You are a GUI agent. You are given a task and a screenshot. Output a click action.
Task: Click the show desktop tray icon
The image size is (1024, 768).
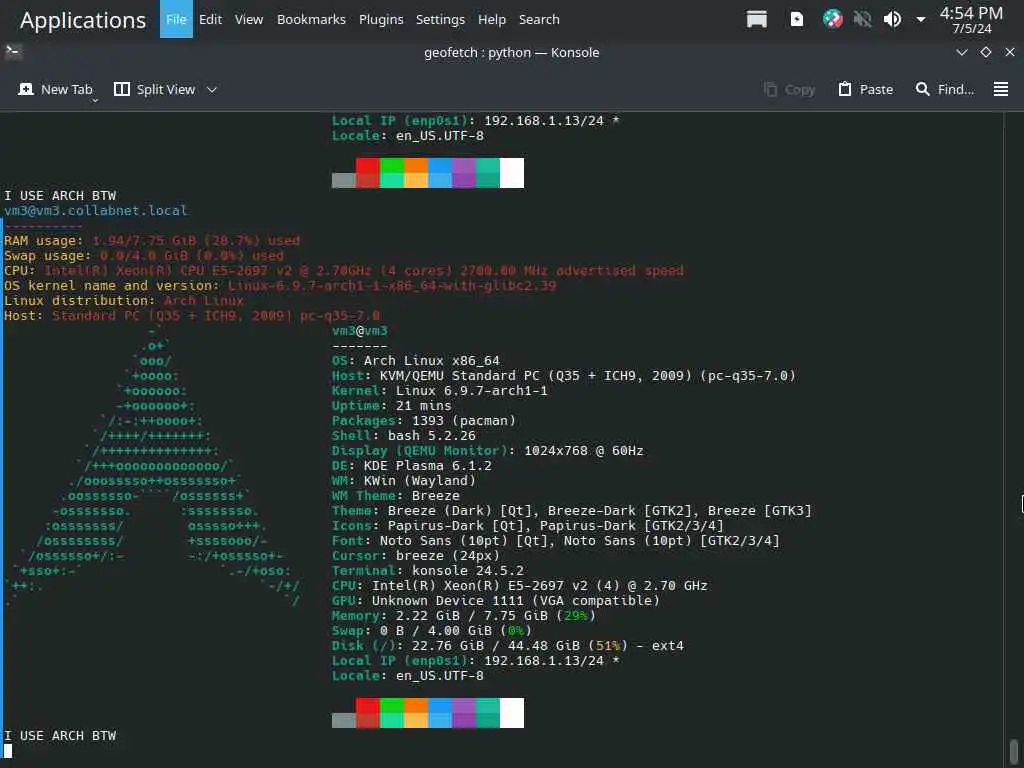pyautogui.click(x=757, y=20)
